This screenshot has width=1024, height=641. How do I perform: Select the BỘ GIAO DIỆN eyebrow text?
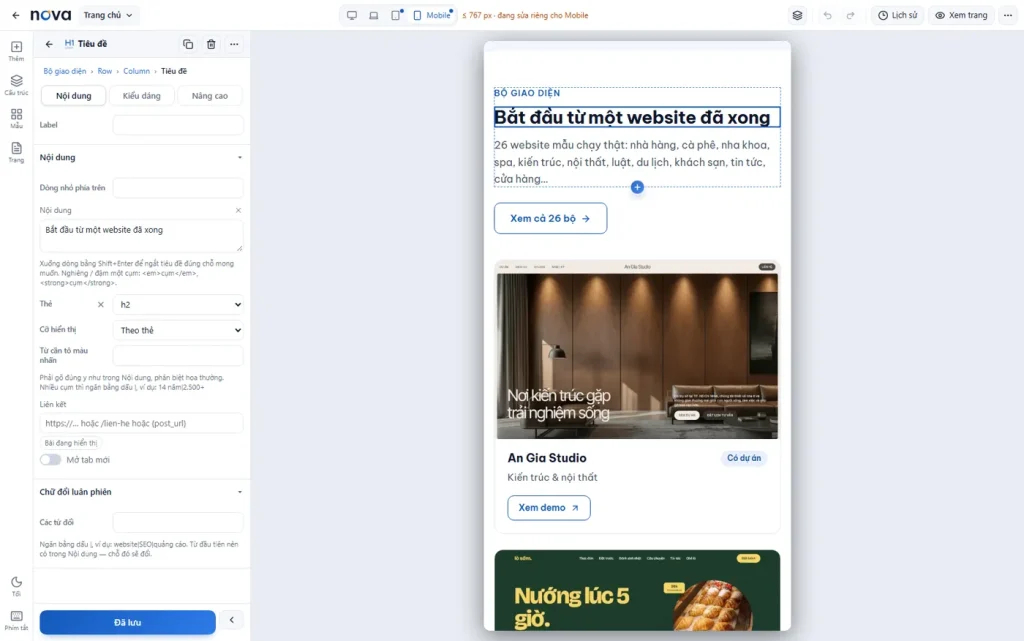pos(527,93)
